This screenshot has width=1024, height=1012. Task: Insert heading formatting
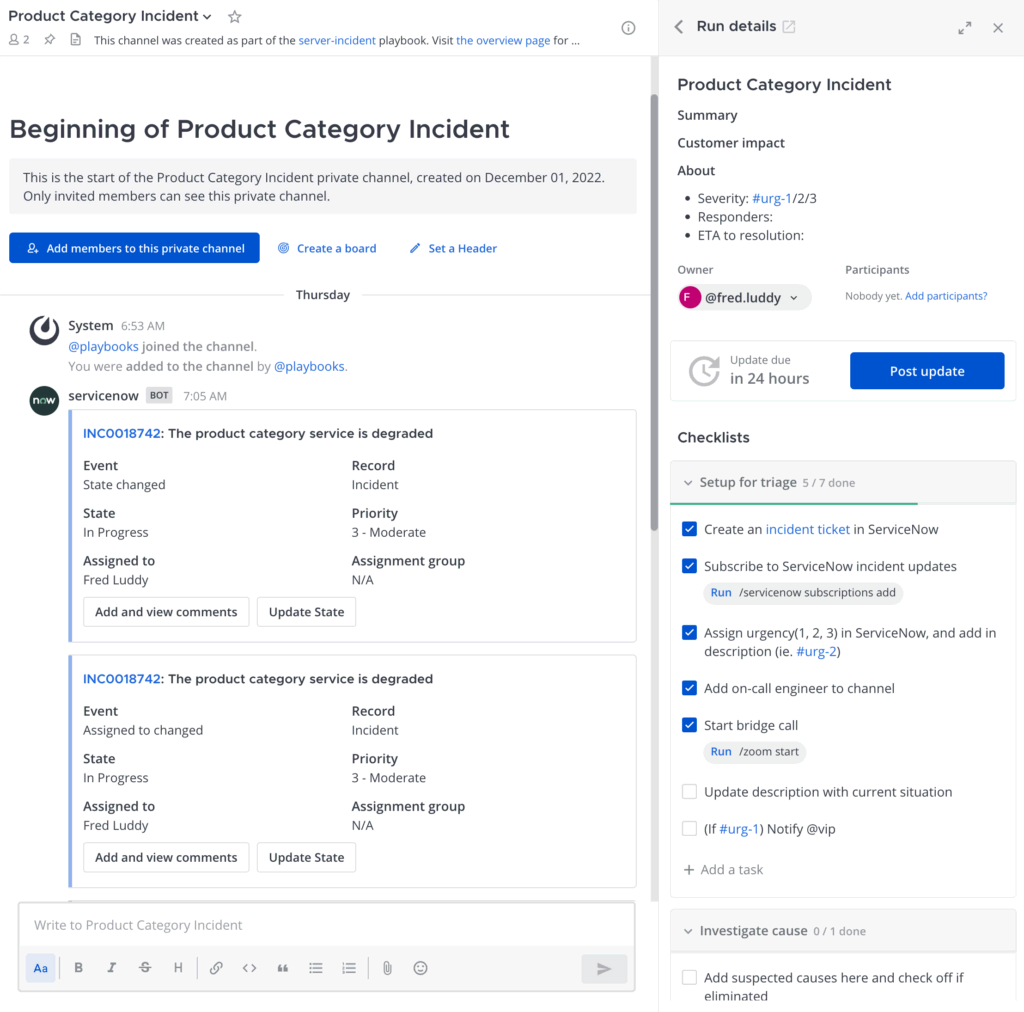[178, 968]
